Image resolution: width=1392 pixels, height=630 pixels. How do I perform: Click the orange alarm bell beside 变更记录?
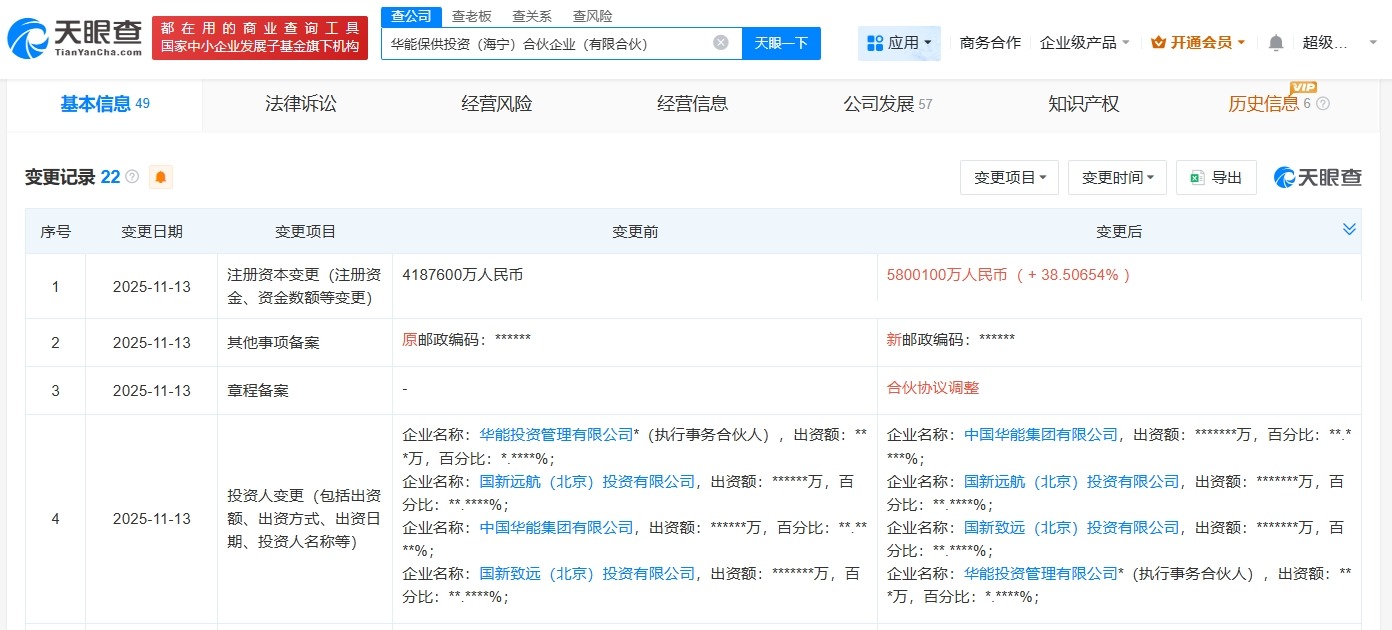159,177
